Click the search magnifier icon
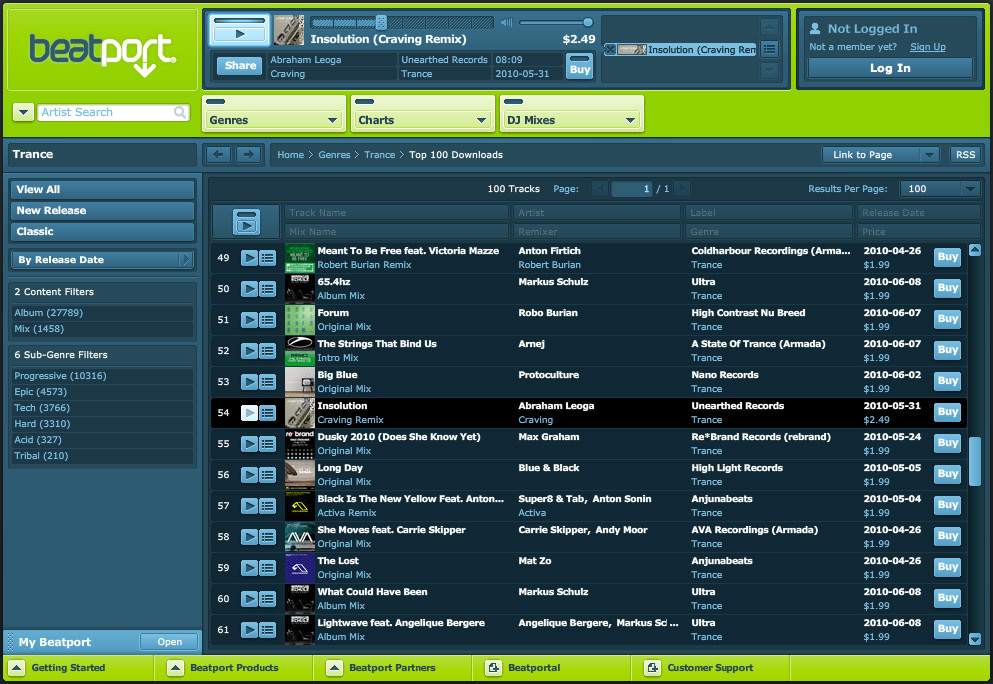The image size is (993, 684). tap(180, 112)
